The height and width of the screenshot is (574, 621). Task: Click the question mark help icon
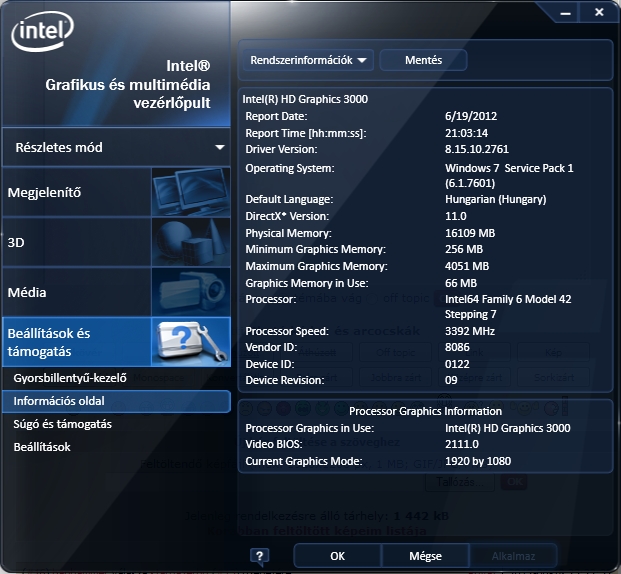click(x=259, y=556)
